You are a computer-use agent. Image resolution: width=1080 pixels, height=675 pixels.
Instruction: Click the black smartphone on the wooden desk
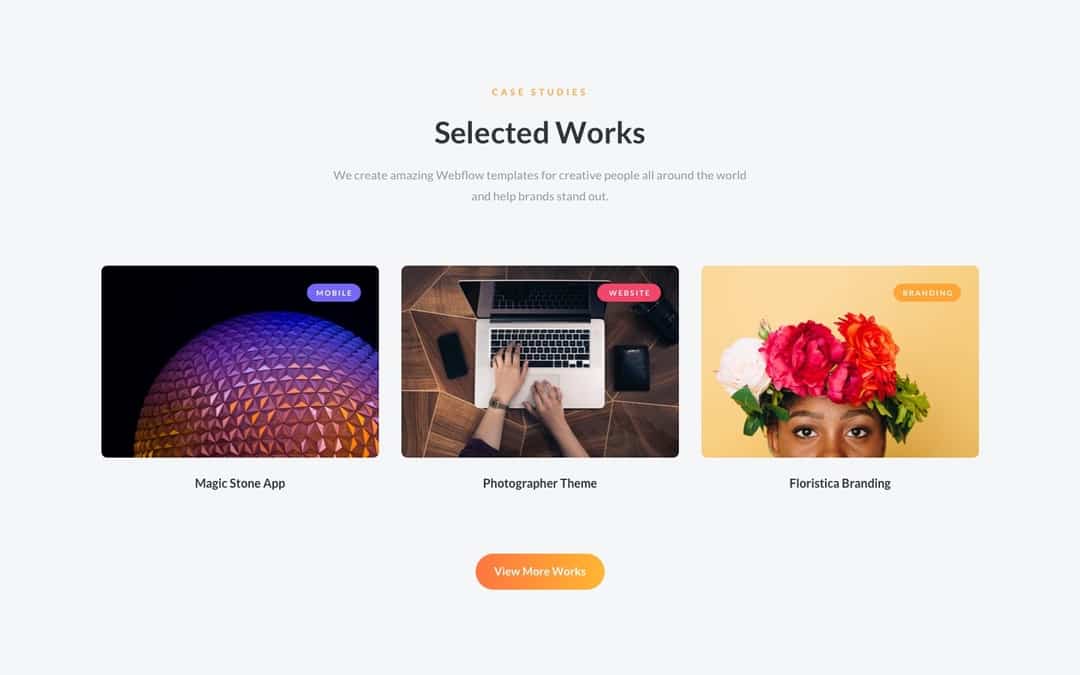(x=453, y=355)
